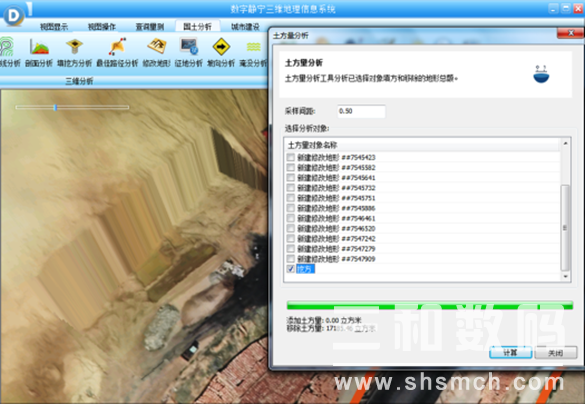The image size is (585, 404).
Task: Select the 填挖方分析 cut-fill tool
Action: [74, 52]
